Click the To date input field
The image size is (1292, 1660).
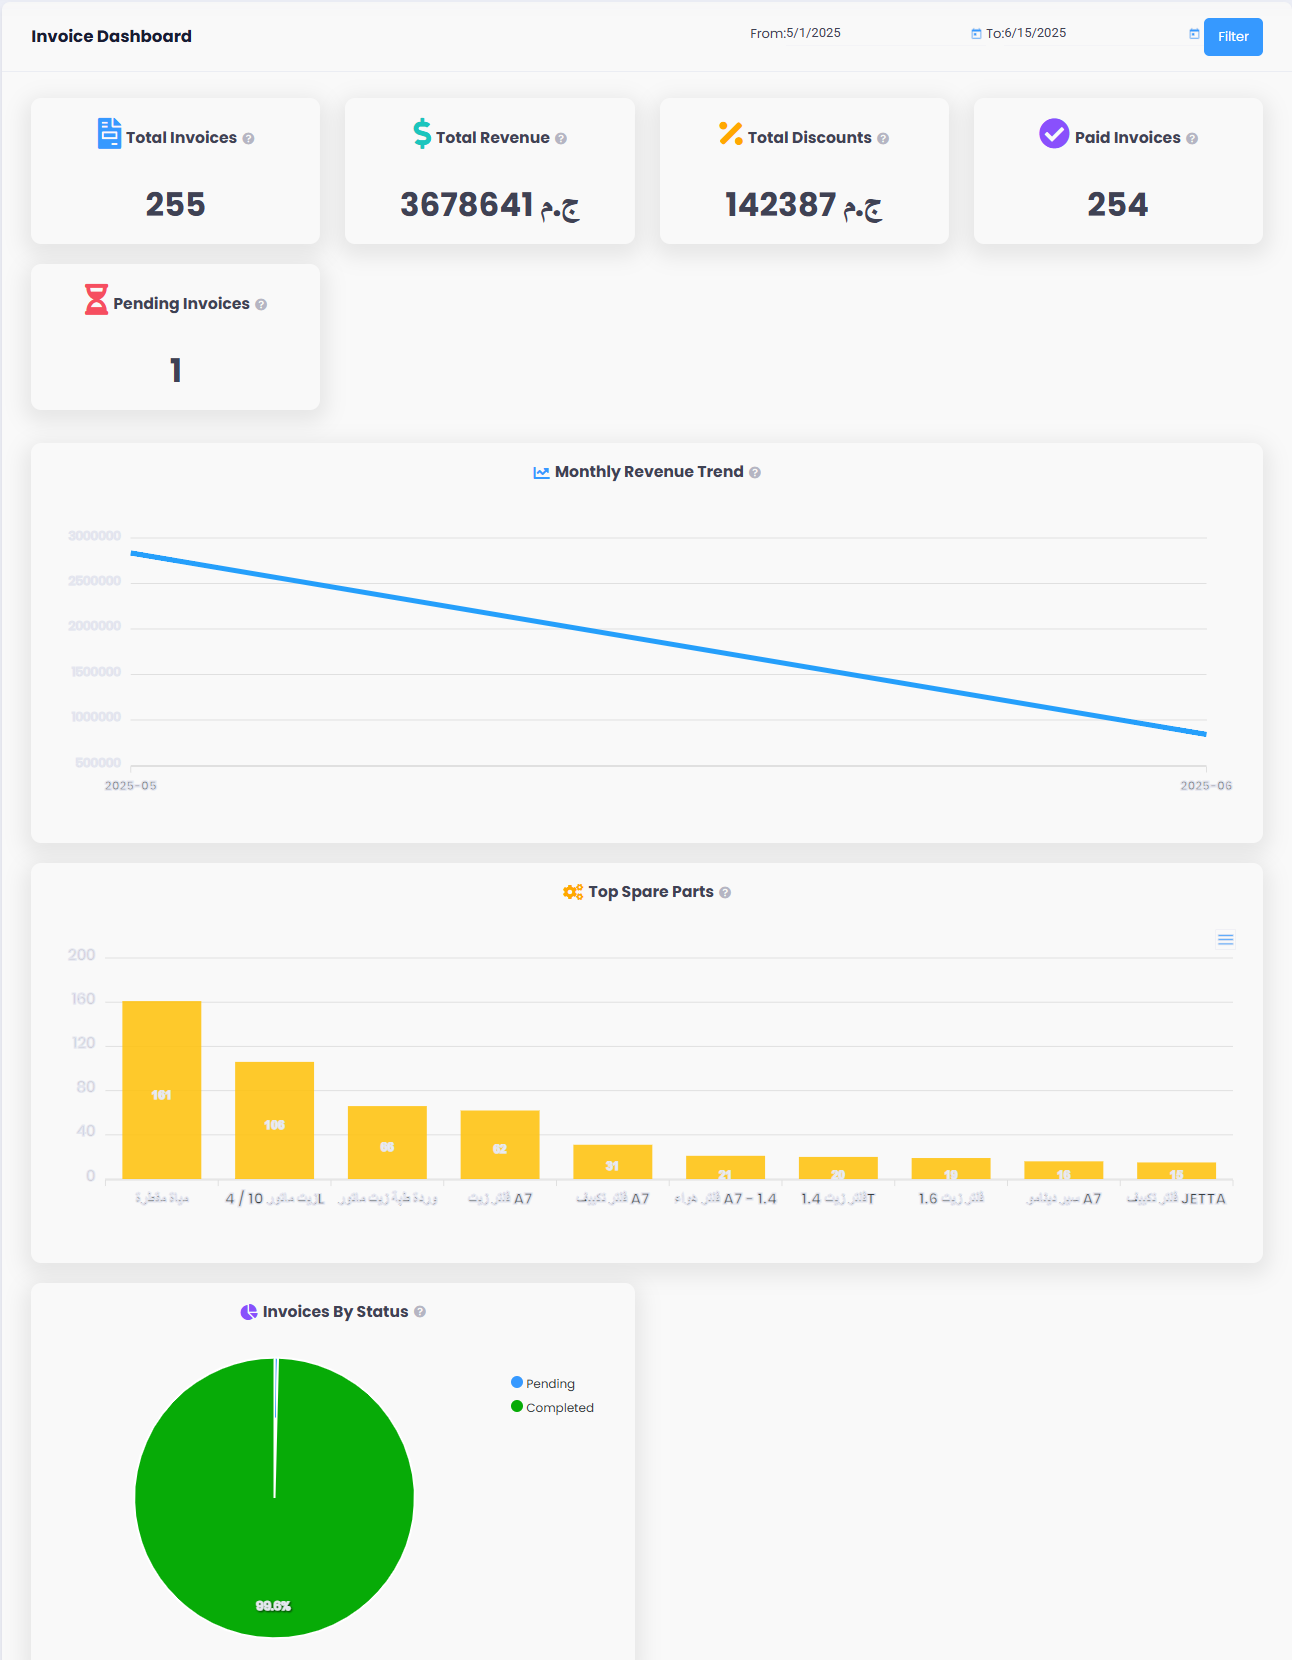coord(1080,33)
